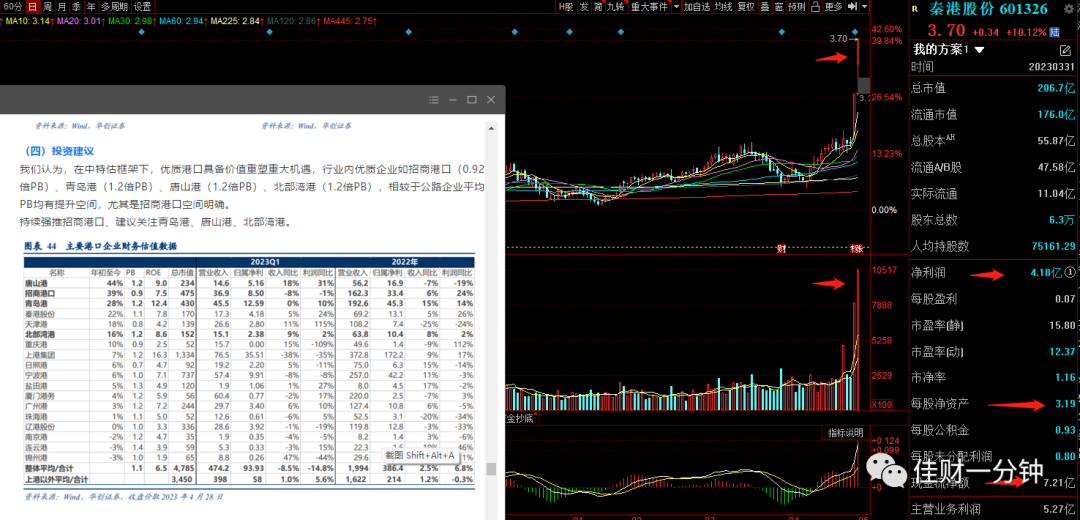The height and width of the screenshot is (520, 1080).
Task: Click the 预测 forecast button
Action: 796,7
